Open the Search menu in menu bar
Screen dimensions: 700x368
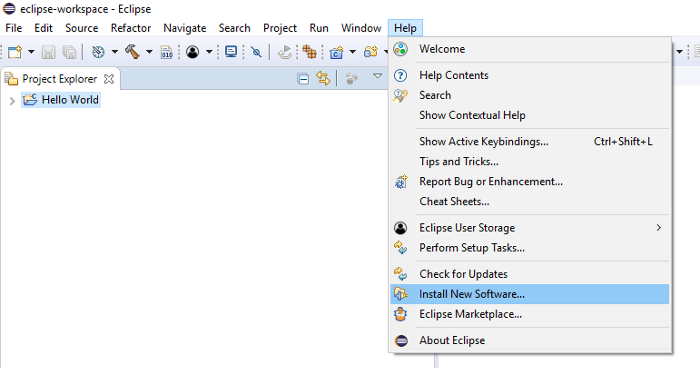click(234, 28)
